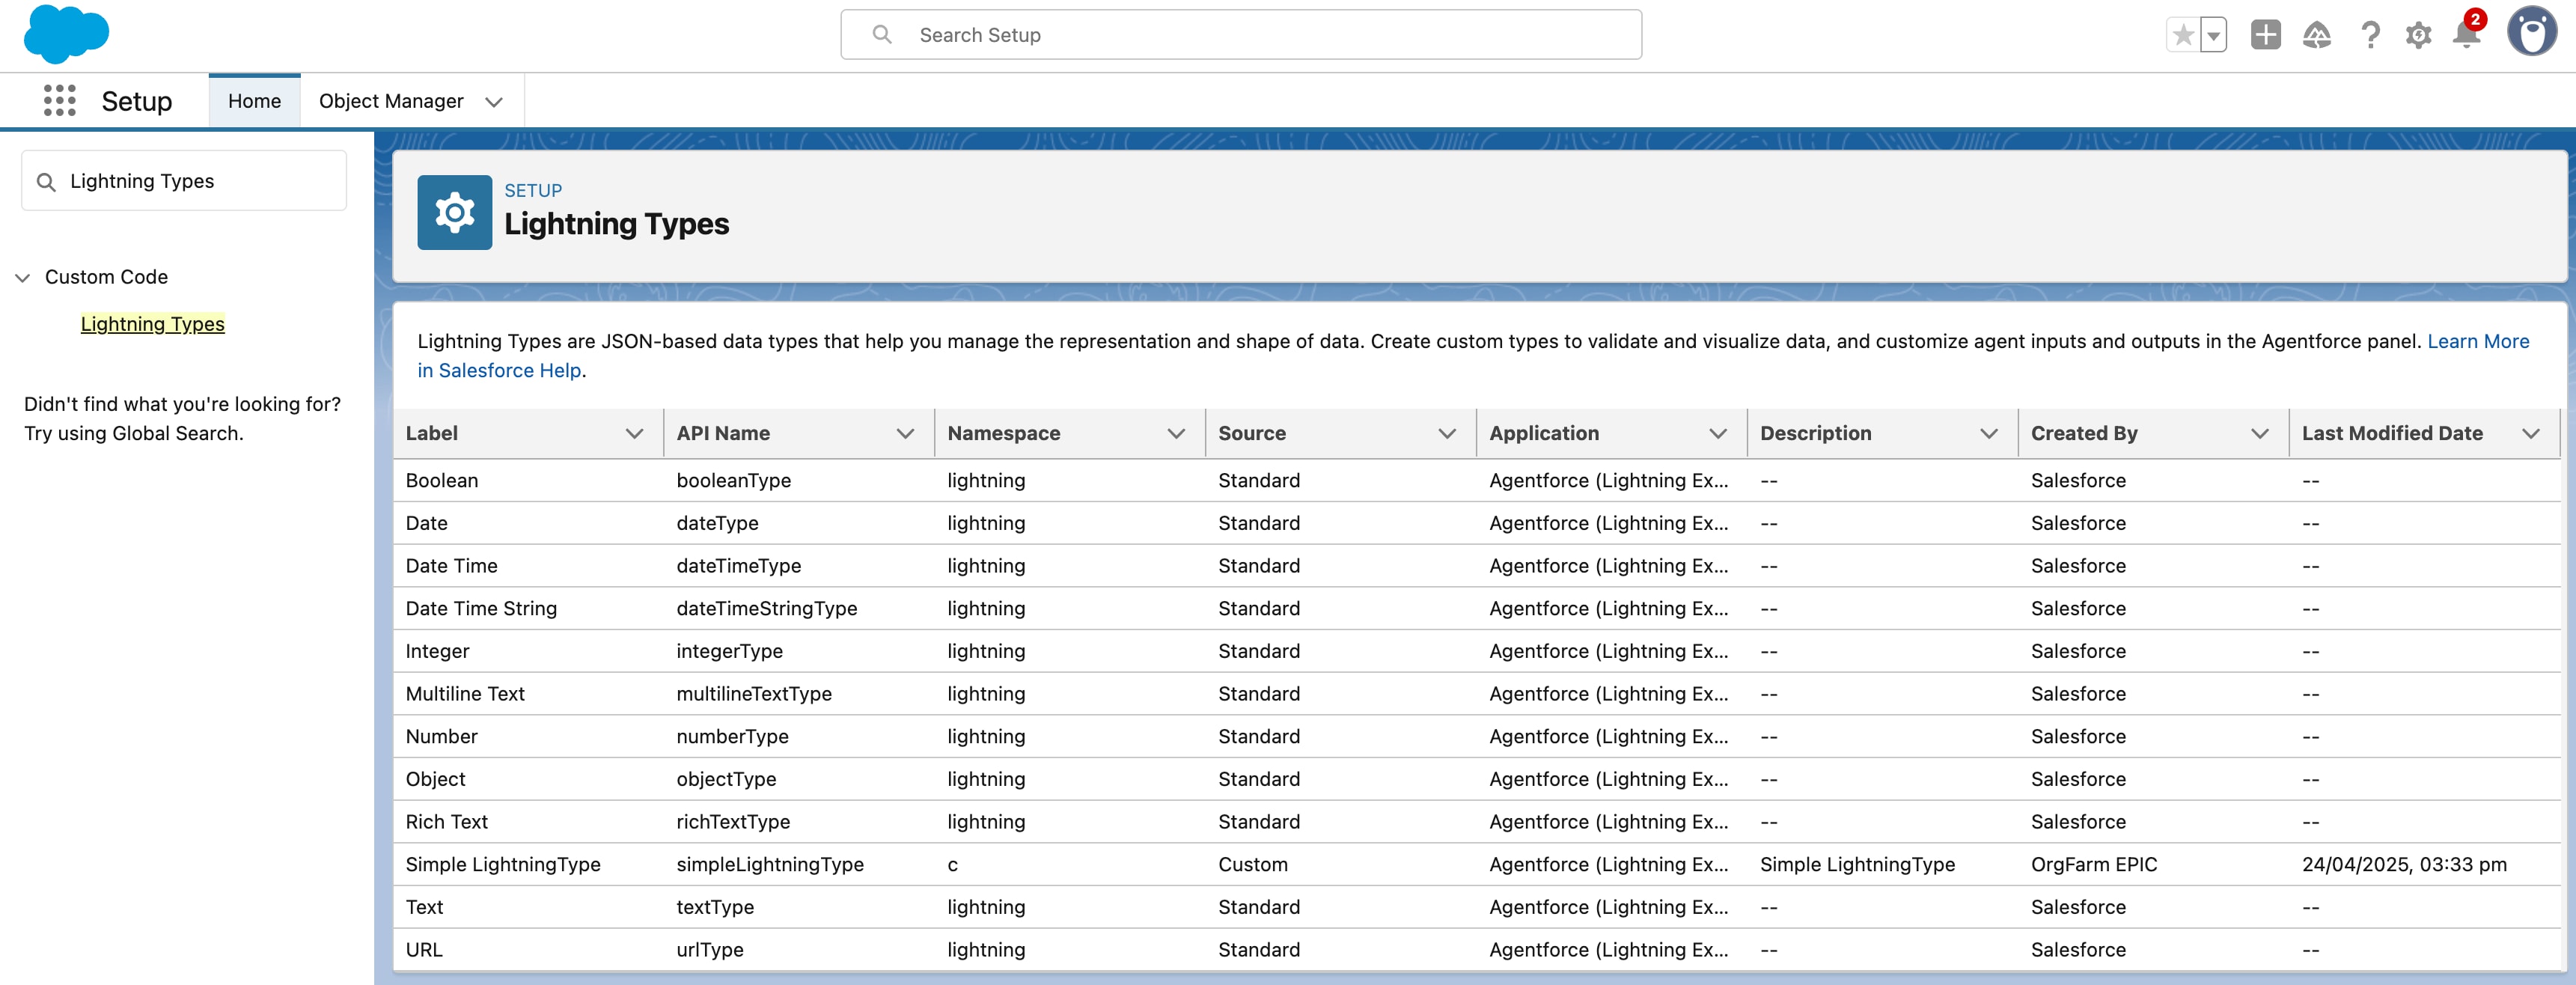Click the Quick Find box with Lightning Types
2576x985 pixels.
click(x=184, y=181)
